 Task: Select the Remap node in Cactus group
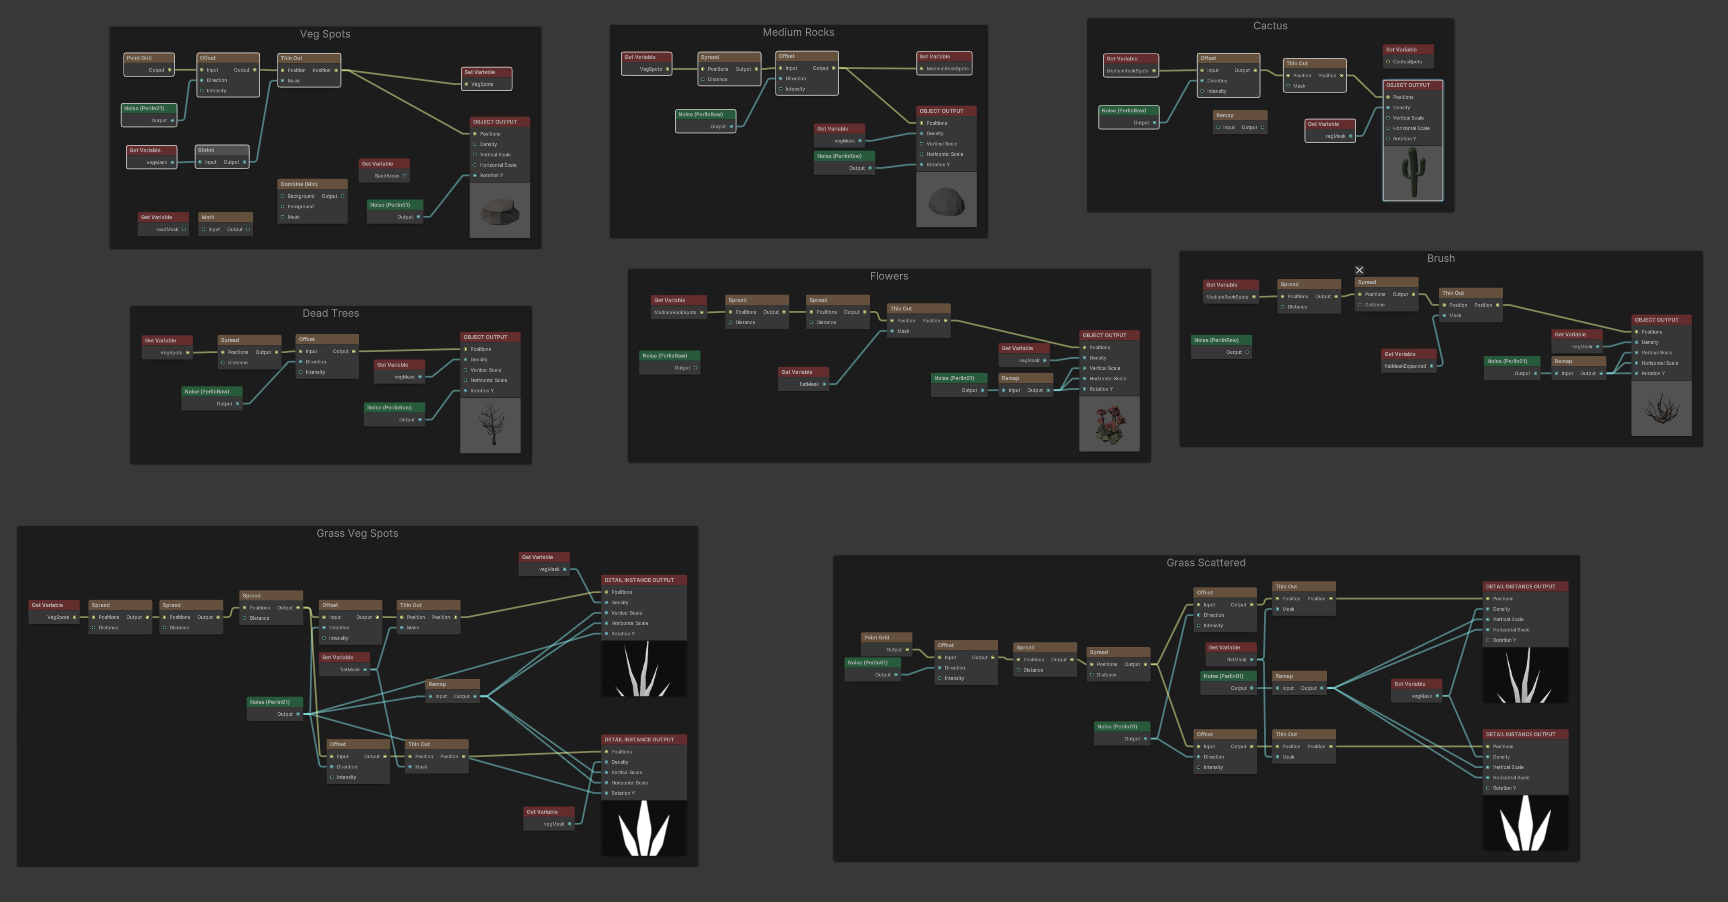click(x=1241, y=122)
